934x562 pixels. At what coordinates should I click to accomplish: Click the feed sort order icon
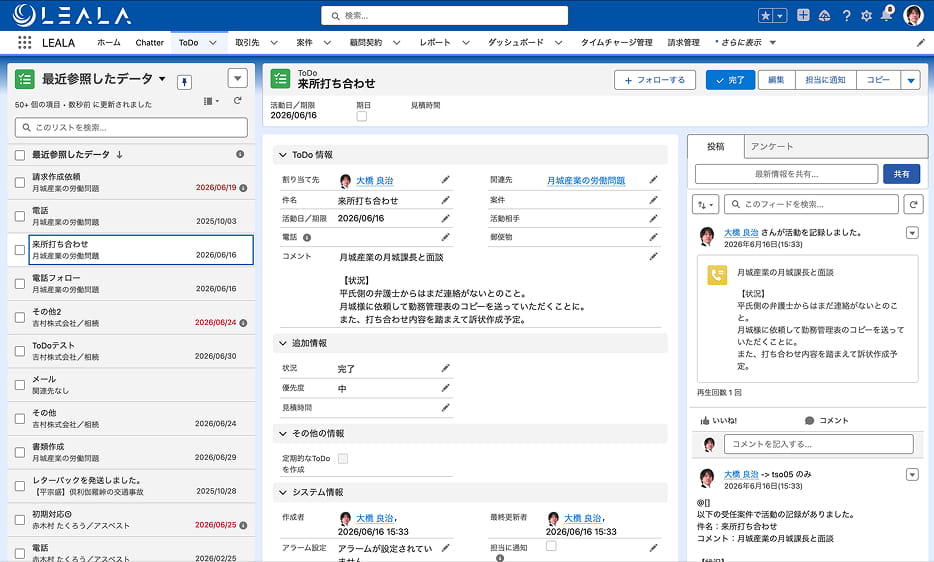(x=705, y=204)
